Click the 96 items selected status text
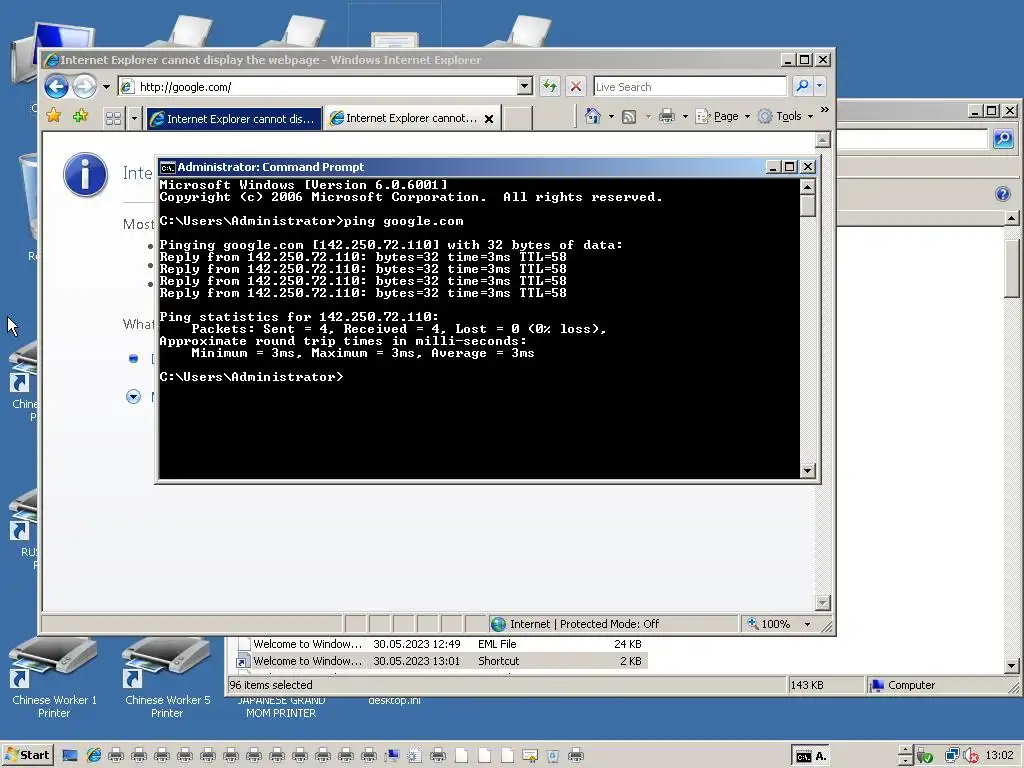 (x=270, y=685)
